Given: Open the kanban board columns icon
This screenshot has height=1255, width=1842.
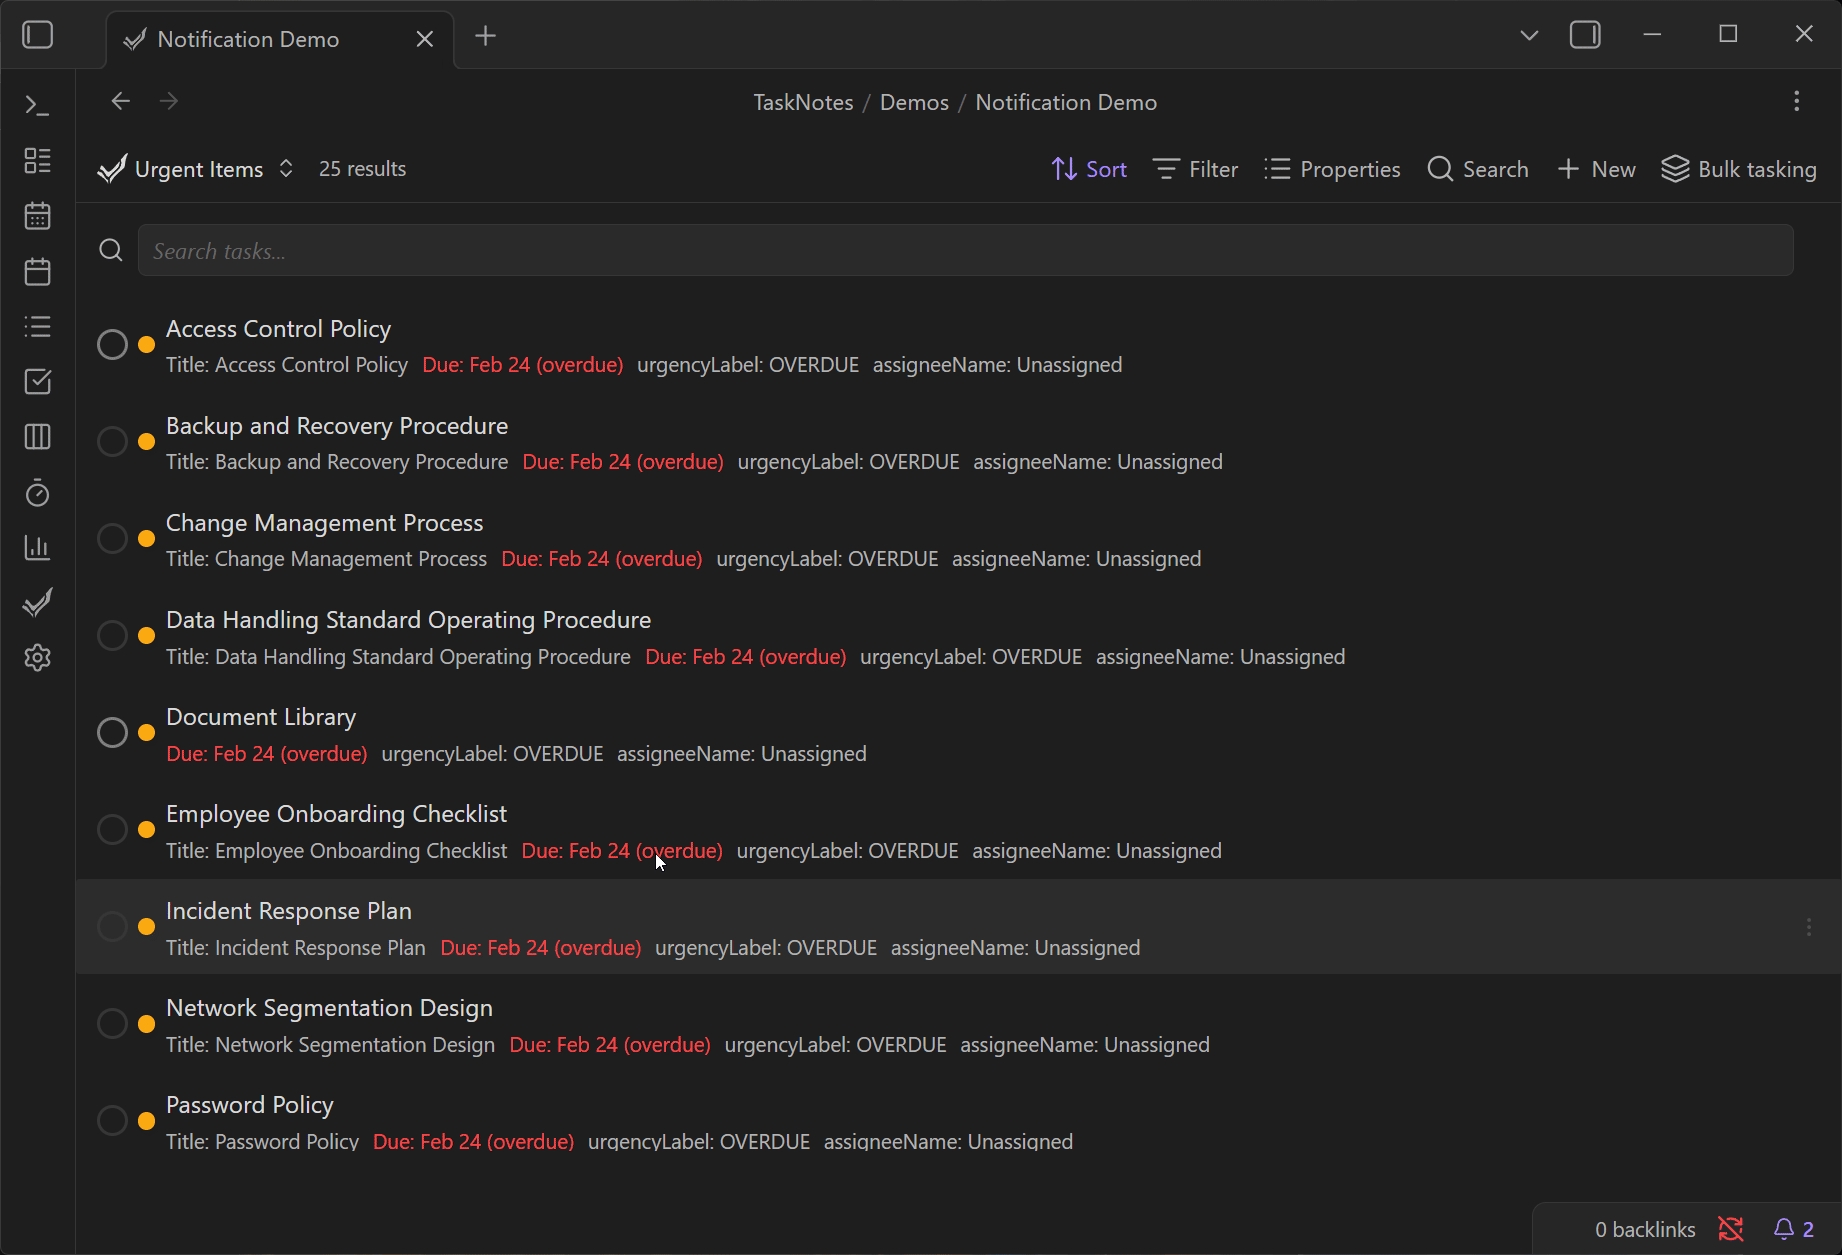Looking at the screenshot, I should [37, 436].
